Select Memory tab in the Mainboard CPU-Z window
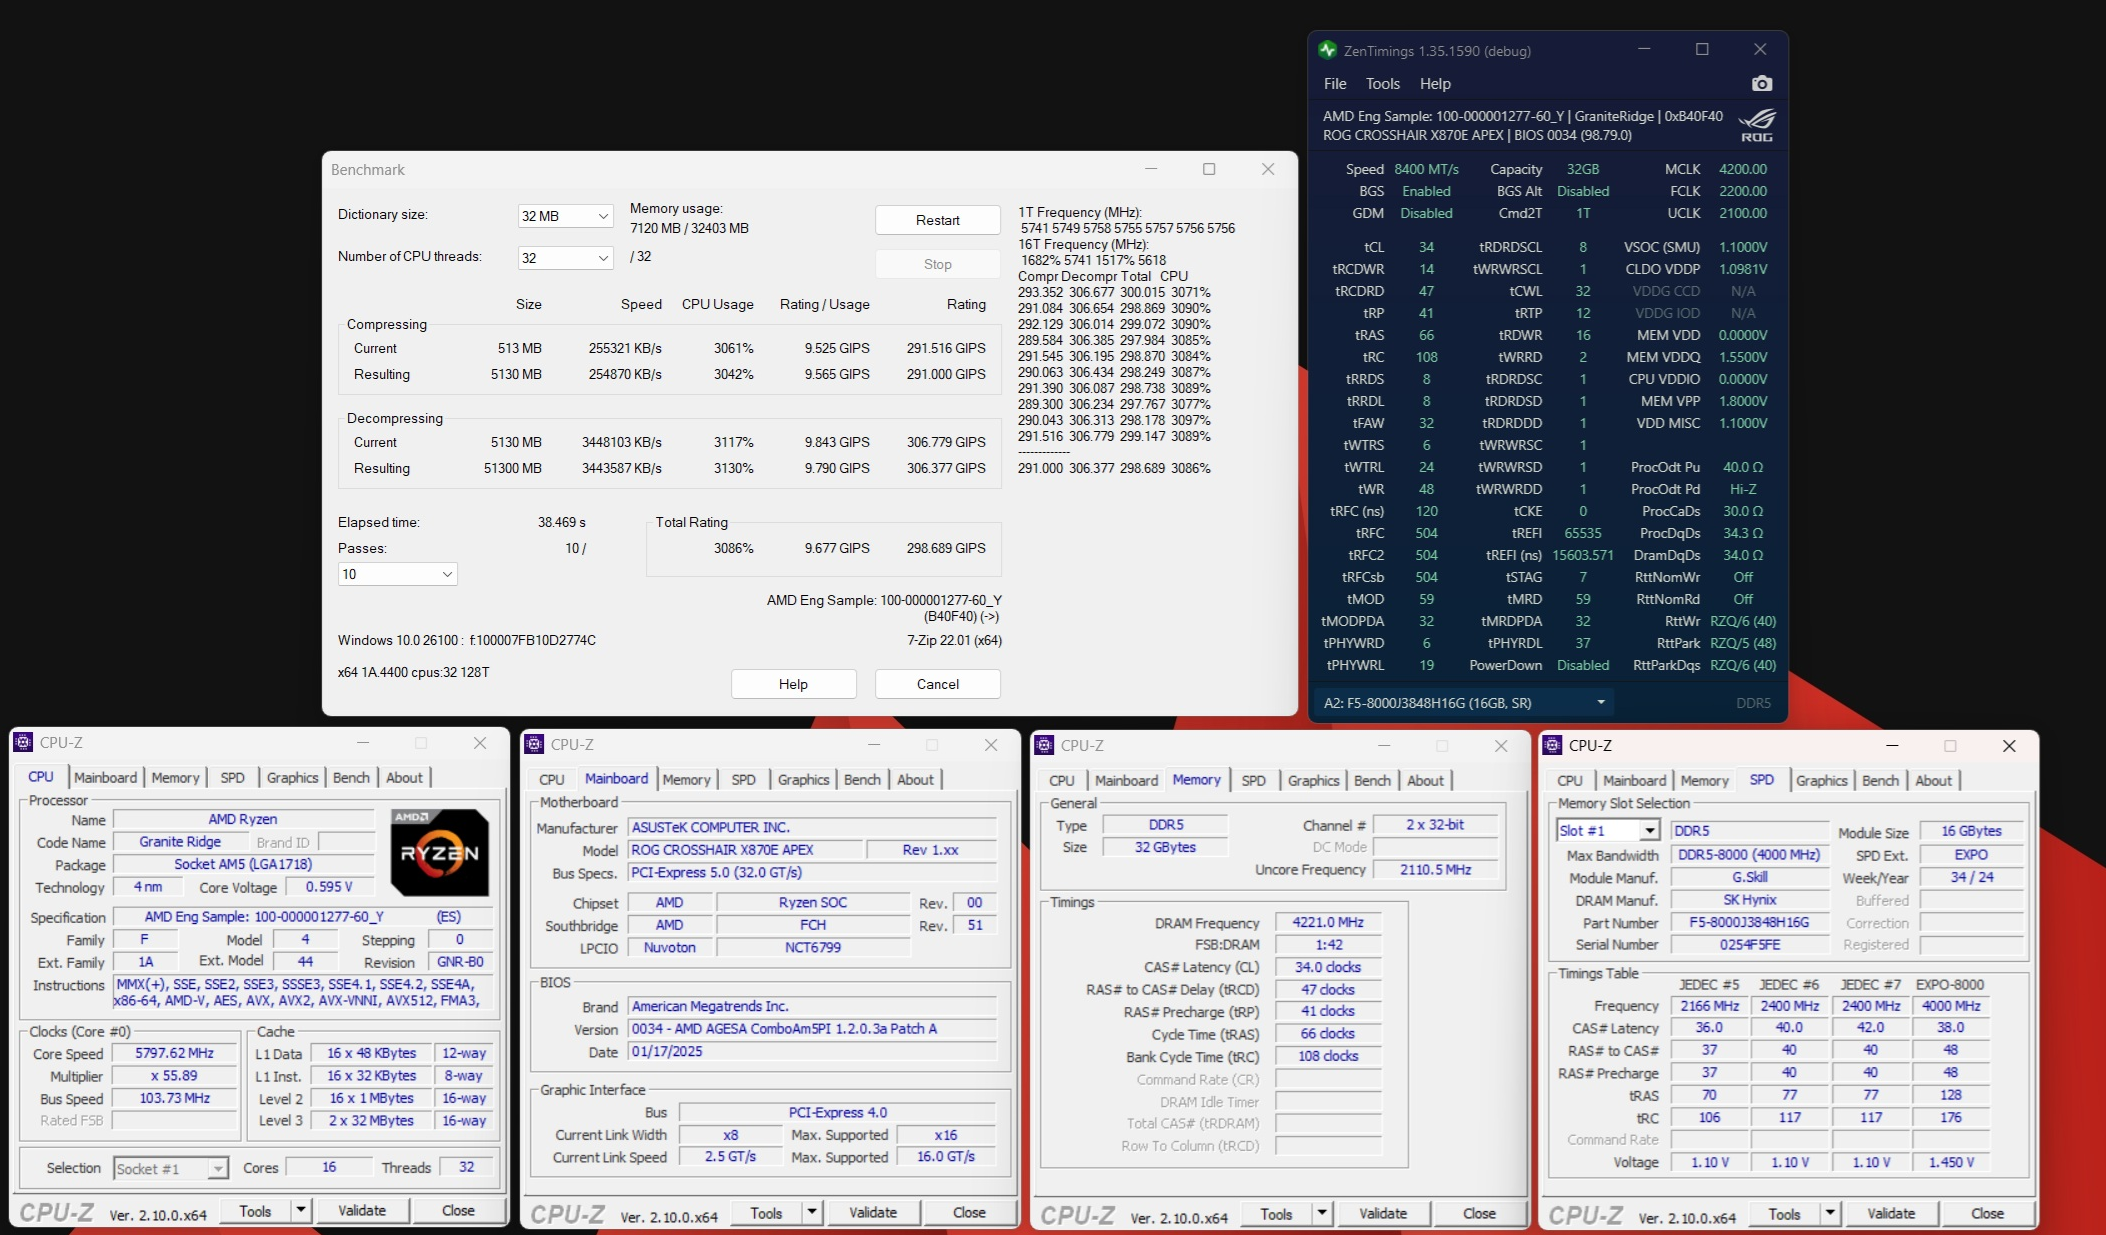Viewport: 2106px width, 1235px height. click(x=686, y=780)
